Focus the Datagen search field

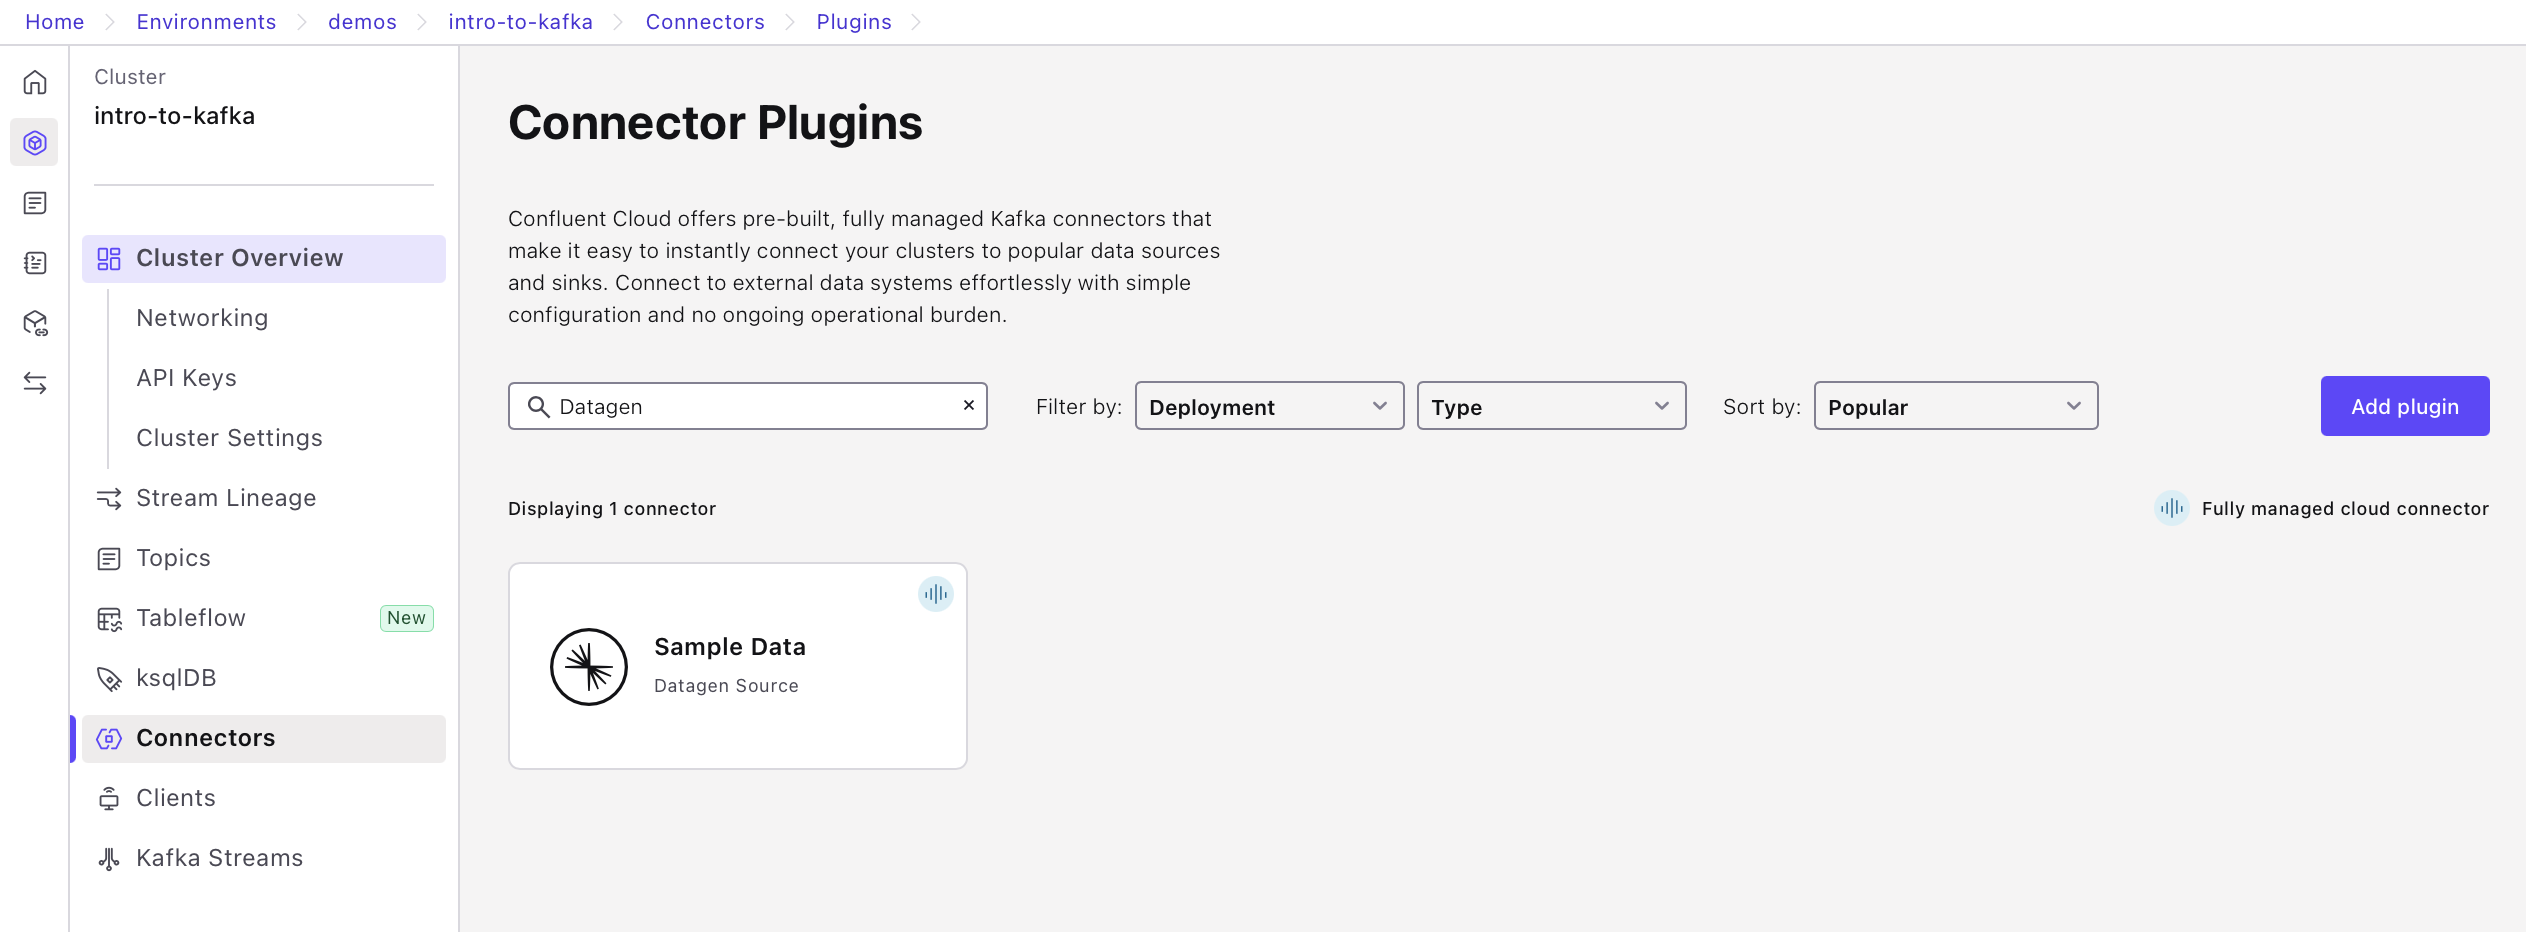tap(748, 406)
